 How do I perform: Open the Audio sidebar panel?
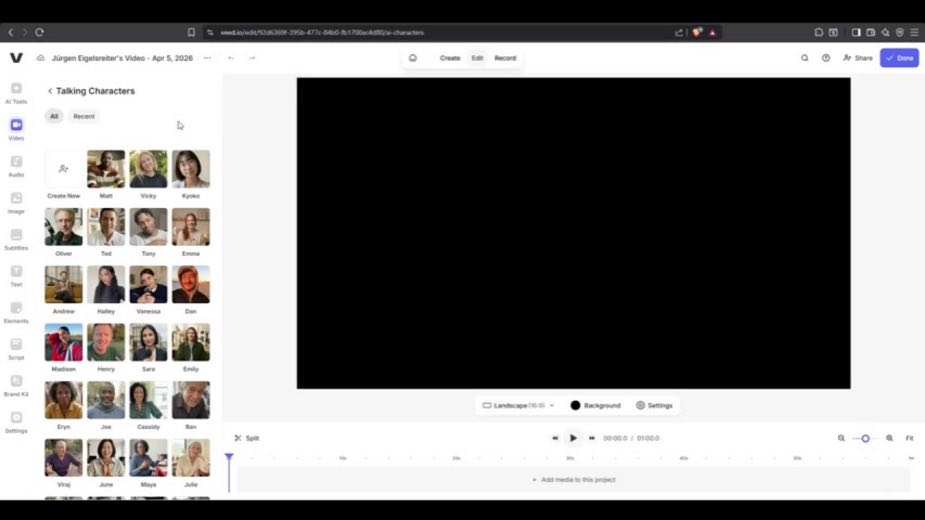16,166
